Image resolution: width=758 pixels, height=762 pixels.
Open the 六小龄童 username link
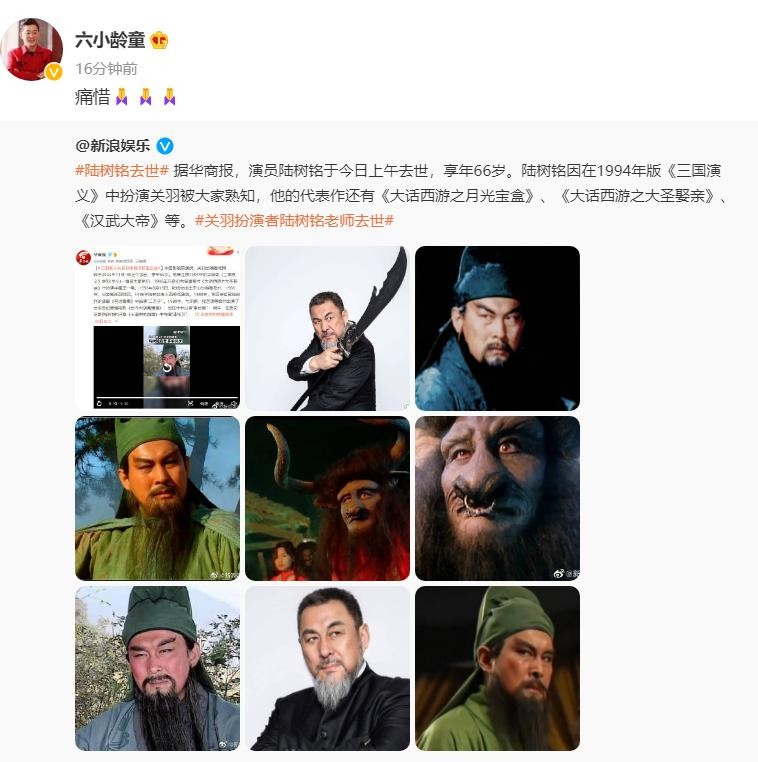point(110,40)
